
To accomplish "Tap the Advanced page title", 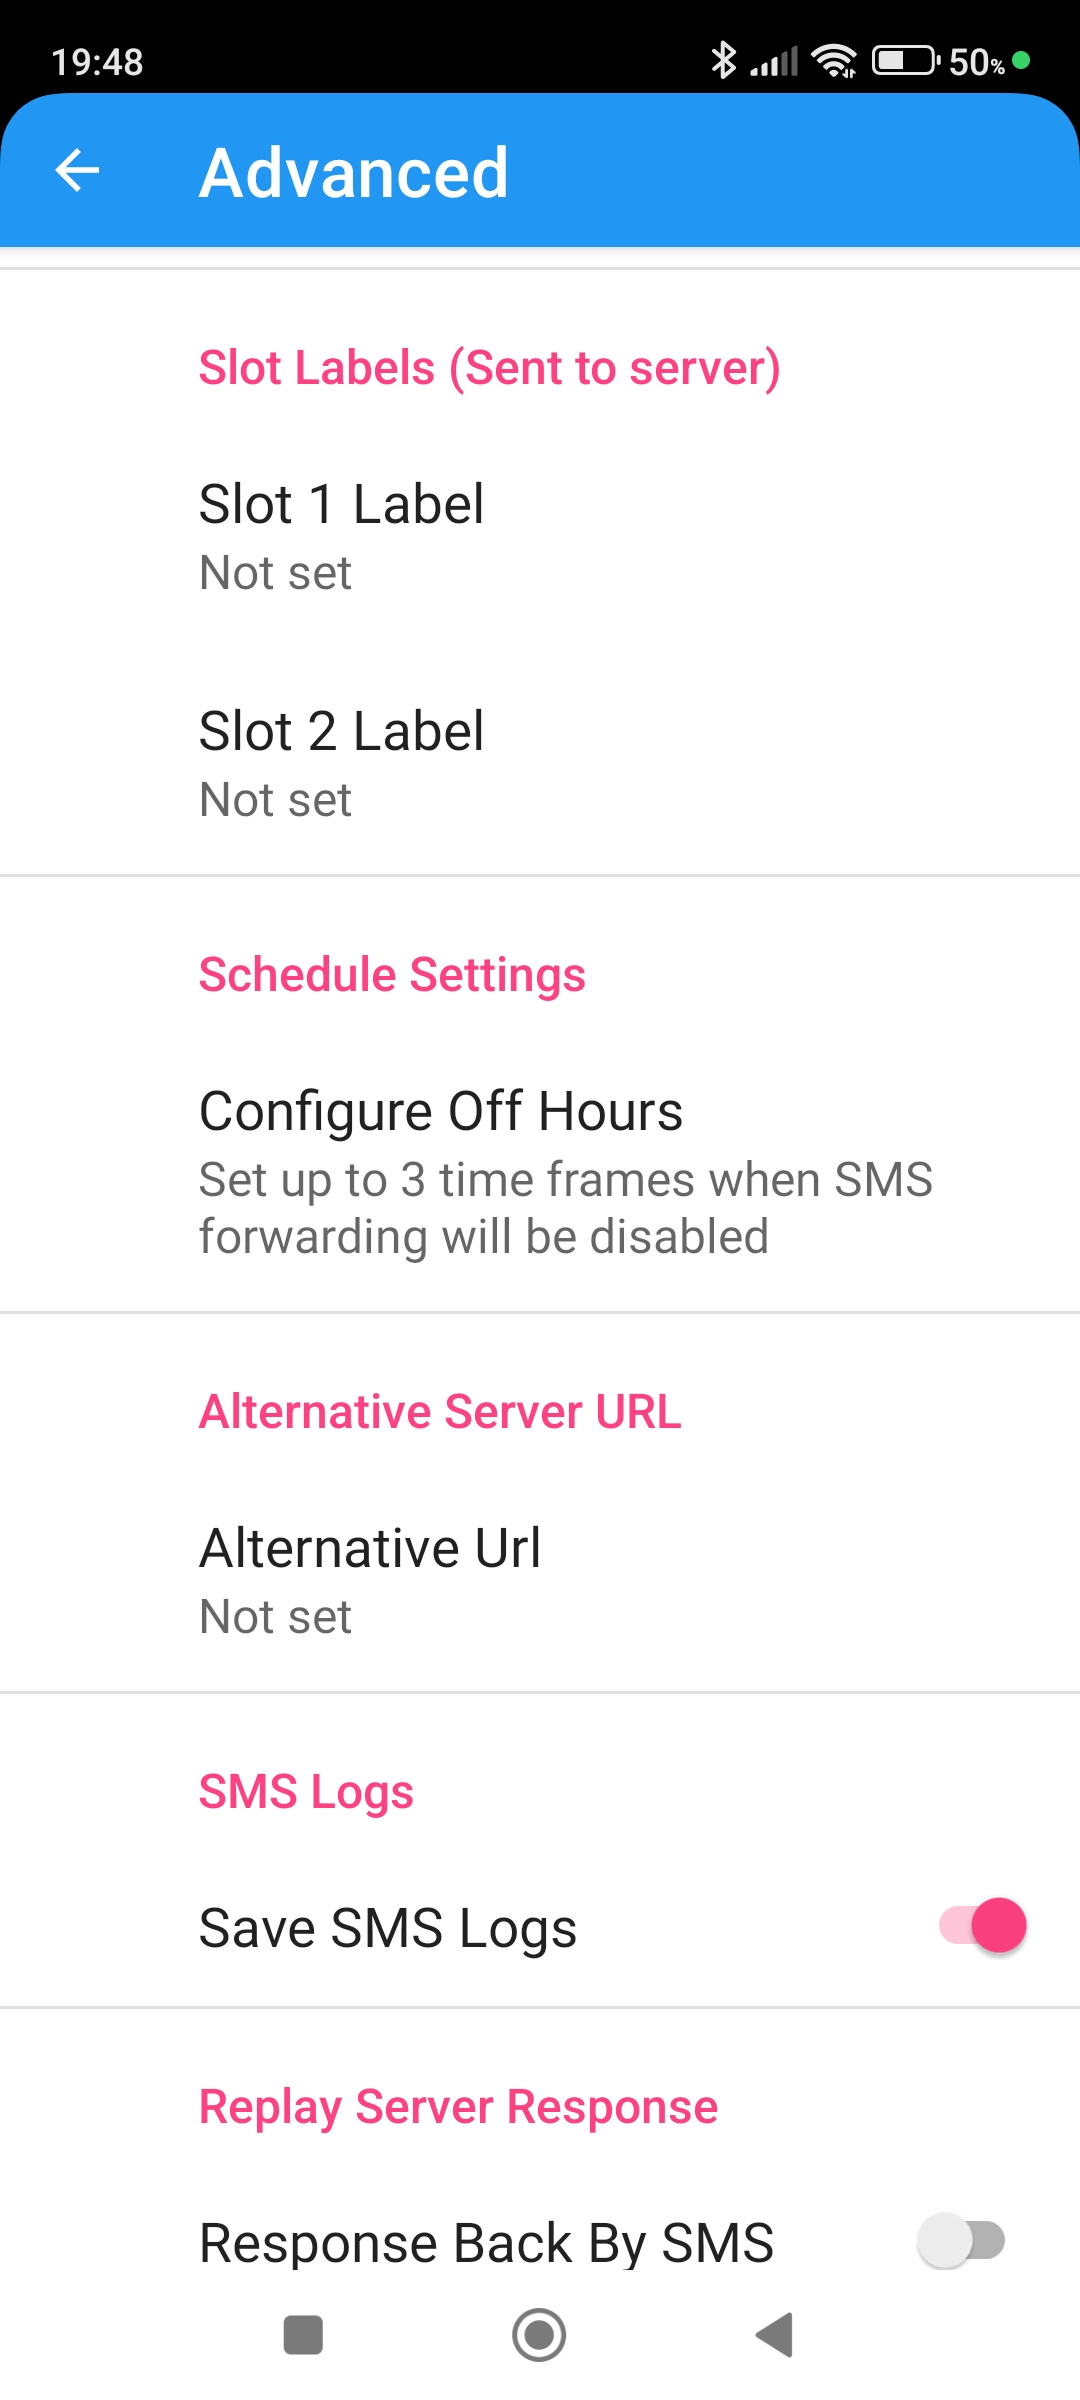I will [354, 172].
